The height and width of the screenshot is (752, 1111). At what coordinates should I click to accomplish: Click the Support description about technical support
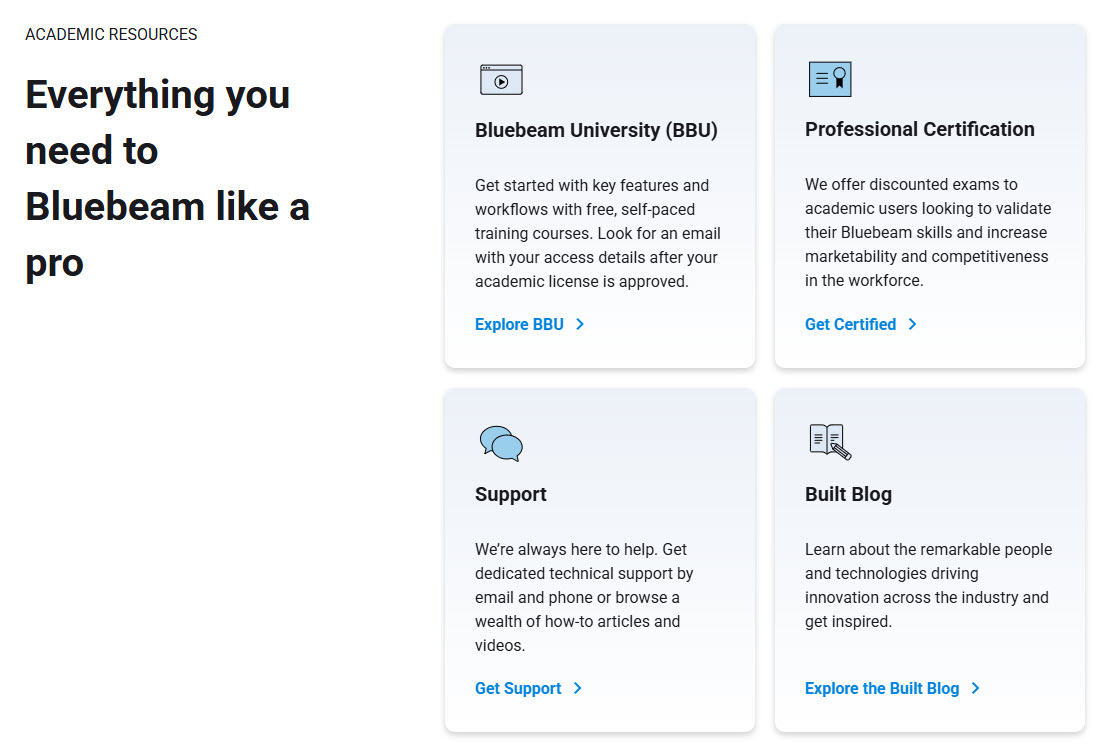click(x=584, y=597)
